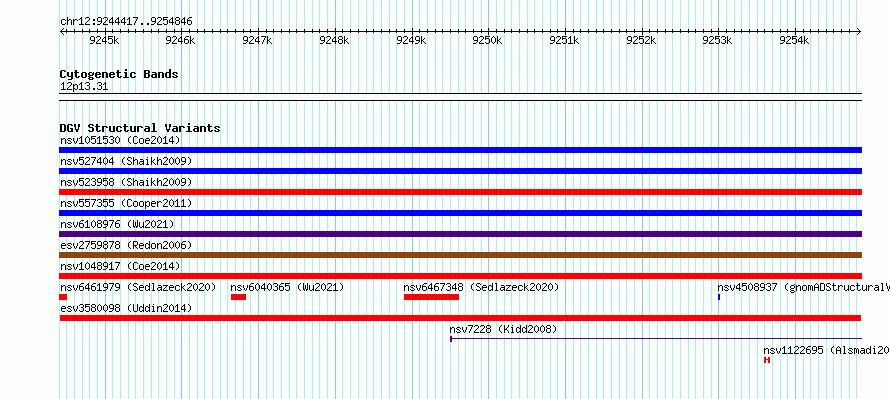Click the esv3580098 (Uddin2014) label
Screen dimensions: 890x399
tap(126, 308)
